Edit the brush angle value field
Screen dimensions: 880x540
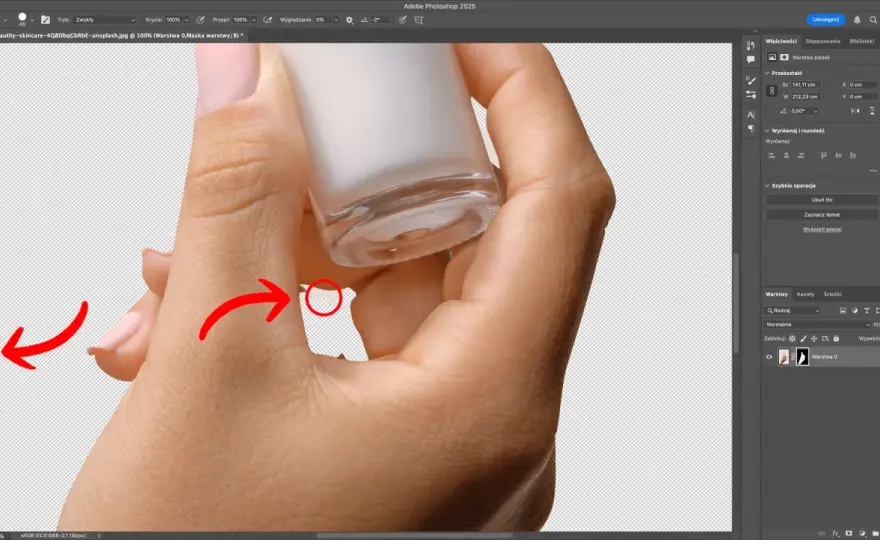click(x=379, y=20)
